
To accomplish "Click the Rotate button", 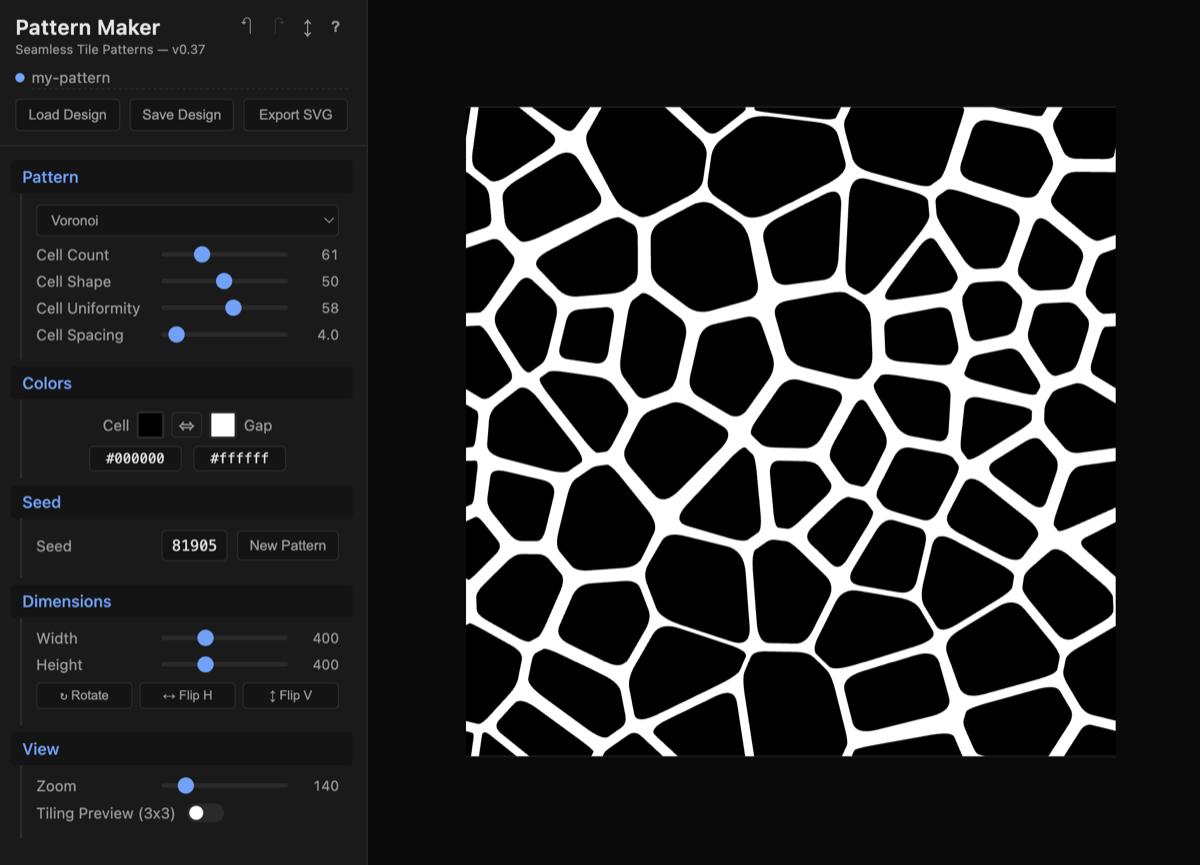I will (84, 696).
